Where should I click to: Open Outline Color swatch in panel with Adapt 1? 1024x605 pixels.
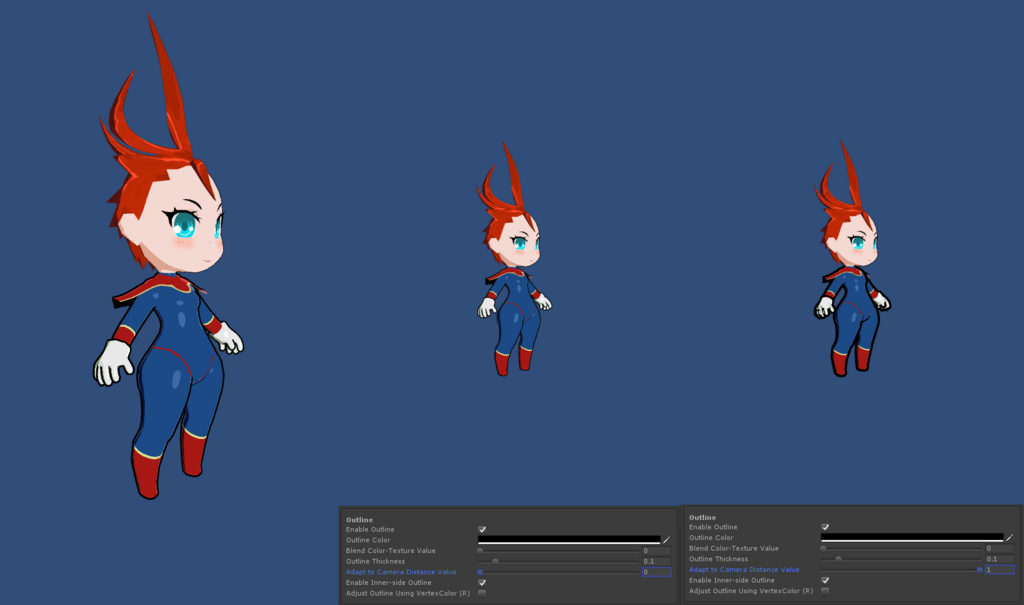tap(912, 537)
